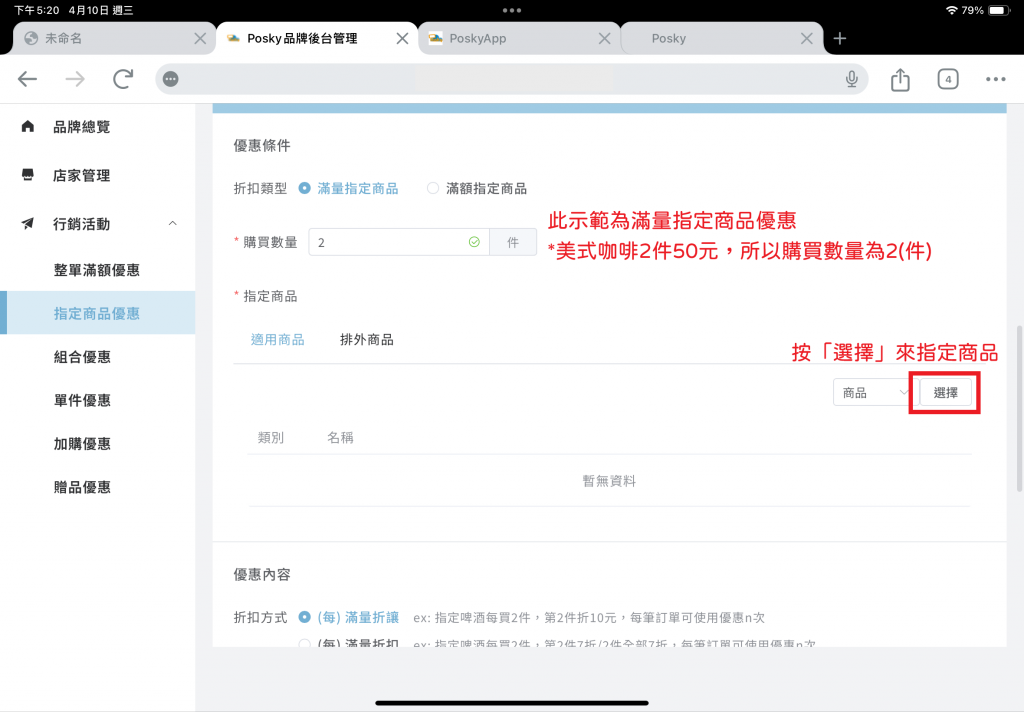Close the PoskyApp tab
The height and width of the screenshot is (712, 1024).
(x=605, y=39)
